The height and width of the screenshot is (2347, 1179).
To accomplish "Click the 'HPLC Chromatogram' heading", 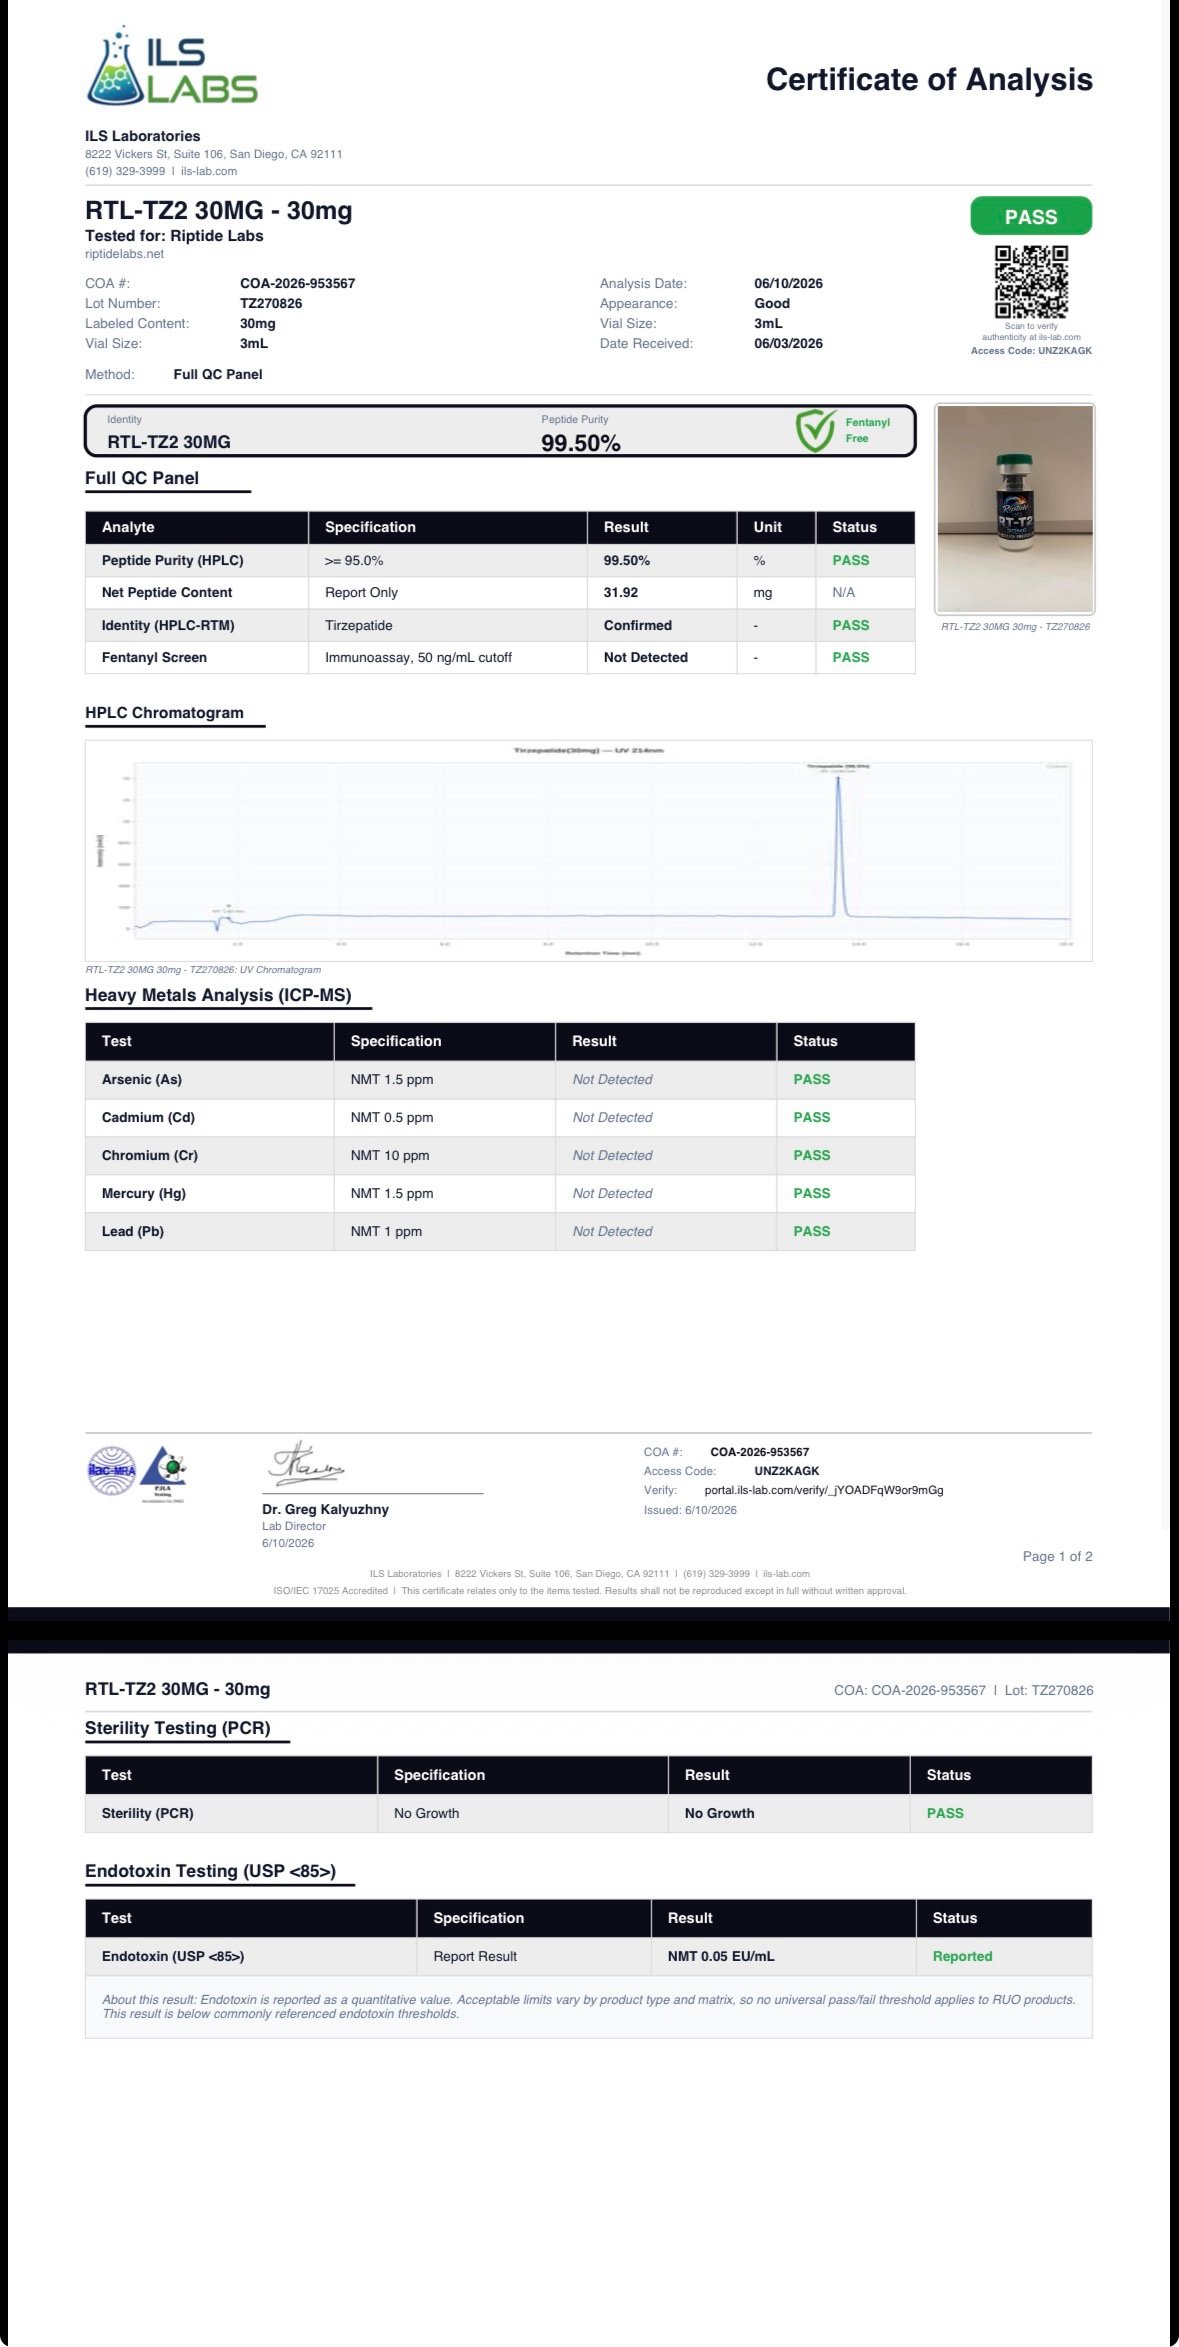I will click(164, 713).
